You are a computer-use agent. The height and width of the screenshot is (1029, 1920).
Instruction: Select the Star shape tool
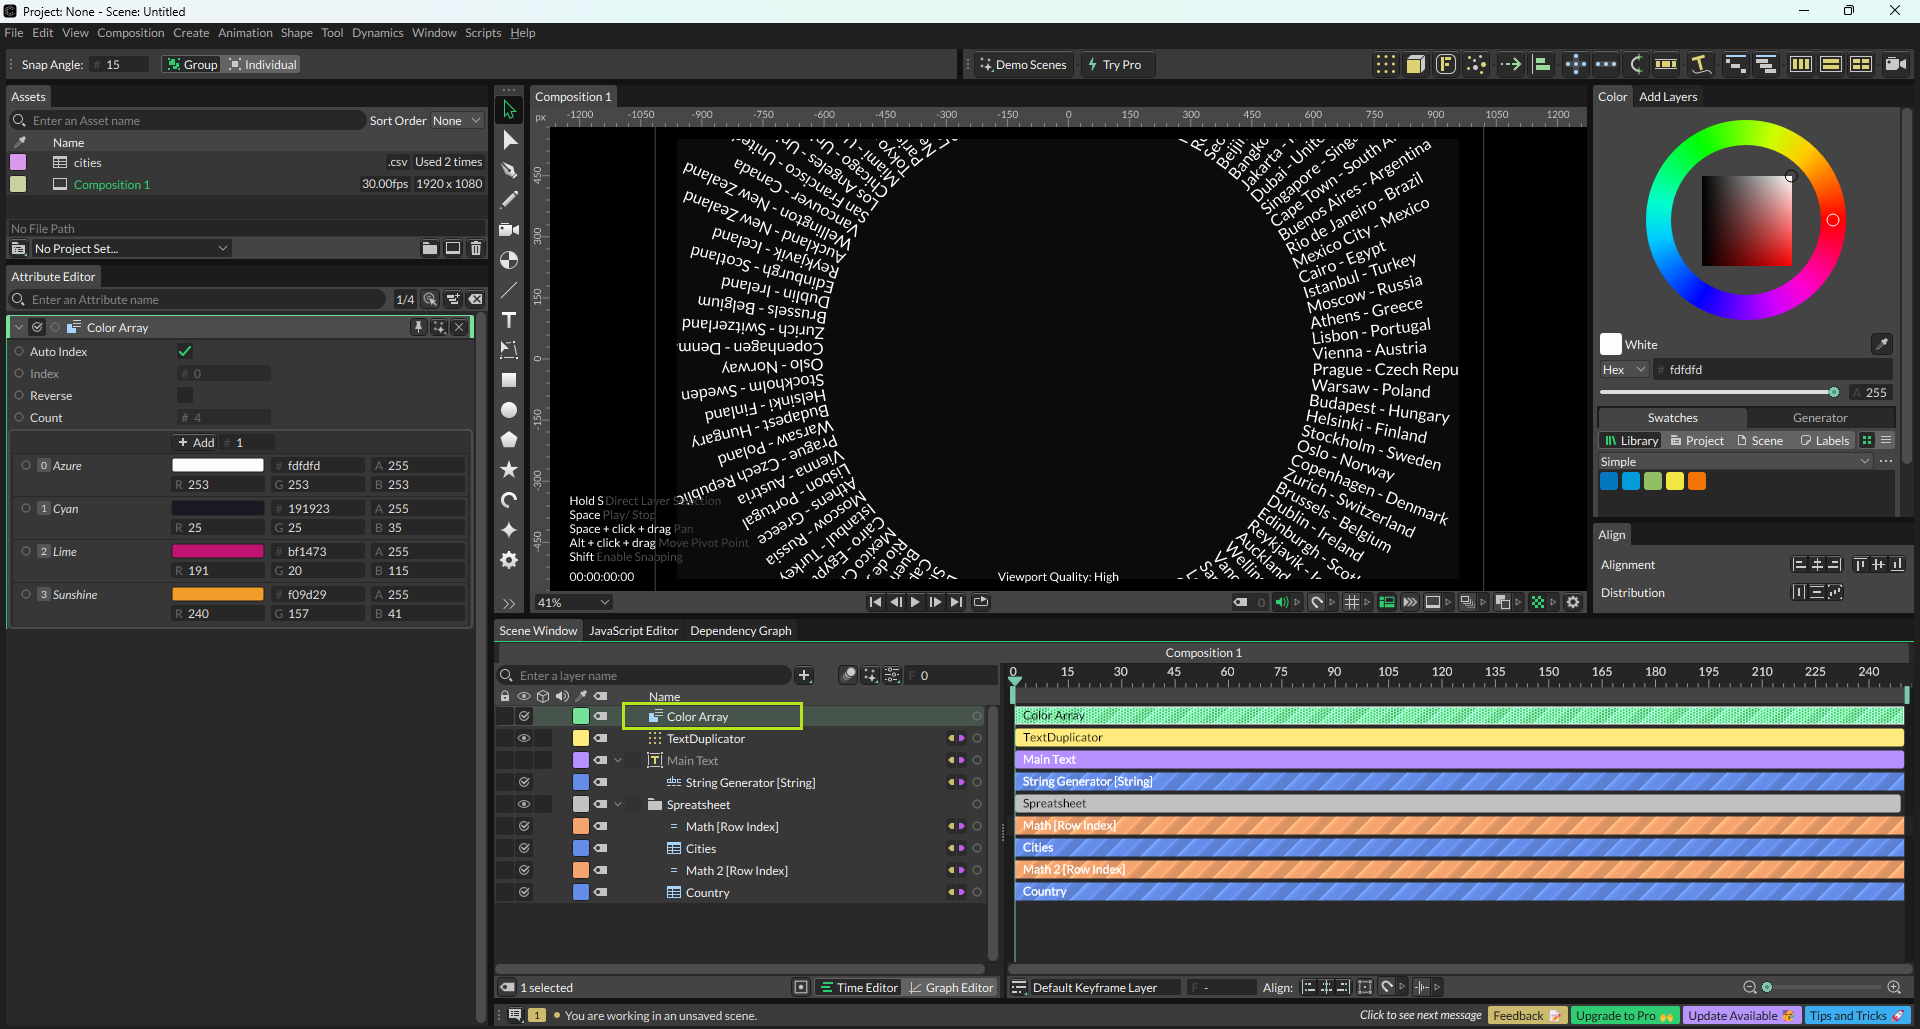tap(509, 469)
